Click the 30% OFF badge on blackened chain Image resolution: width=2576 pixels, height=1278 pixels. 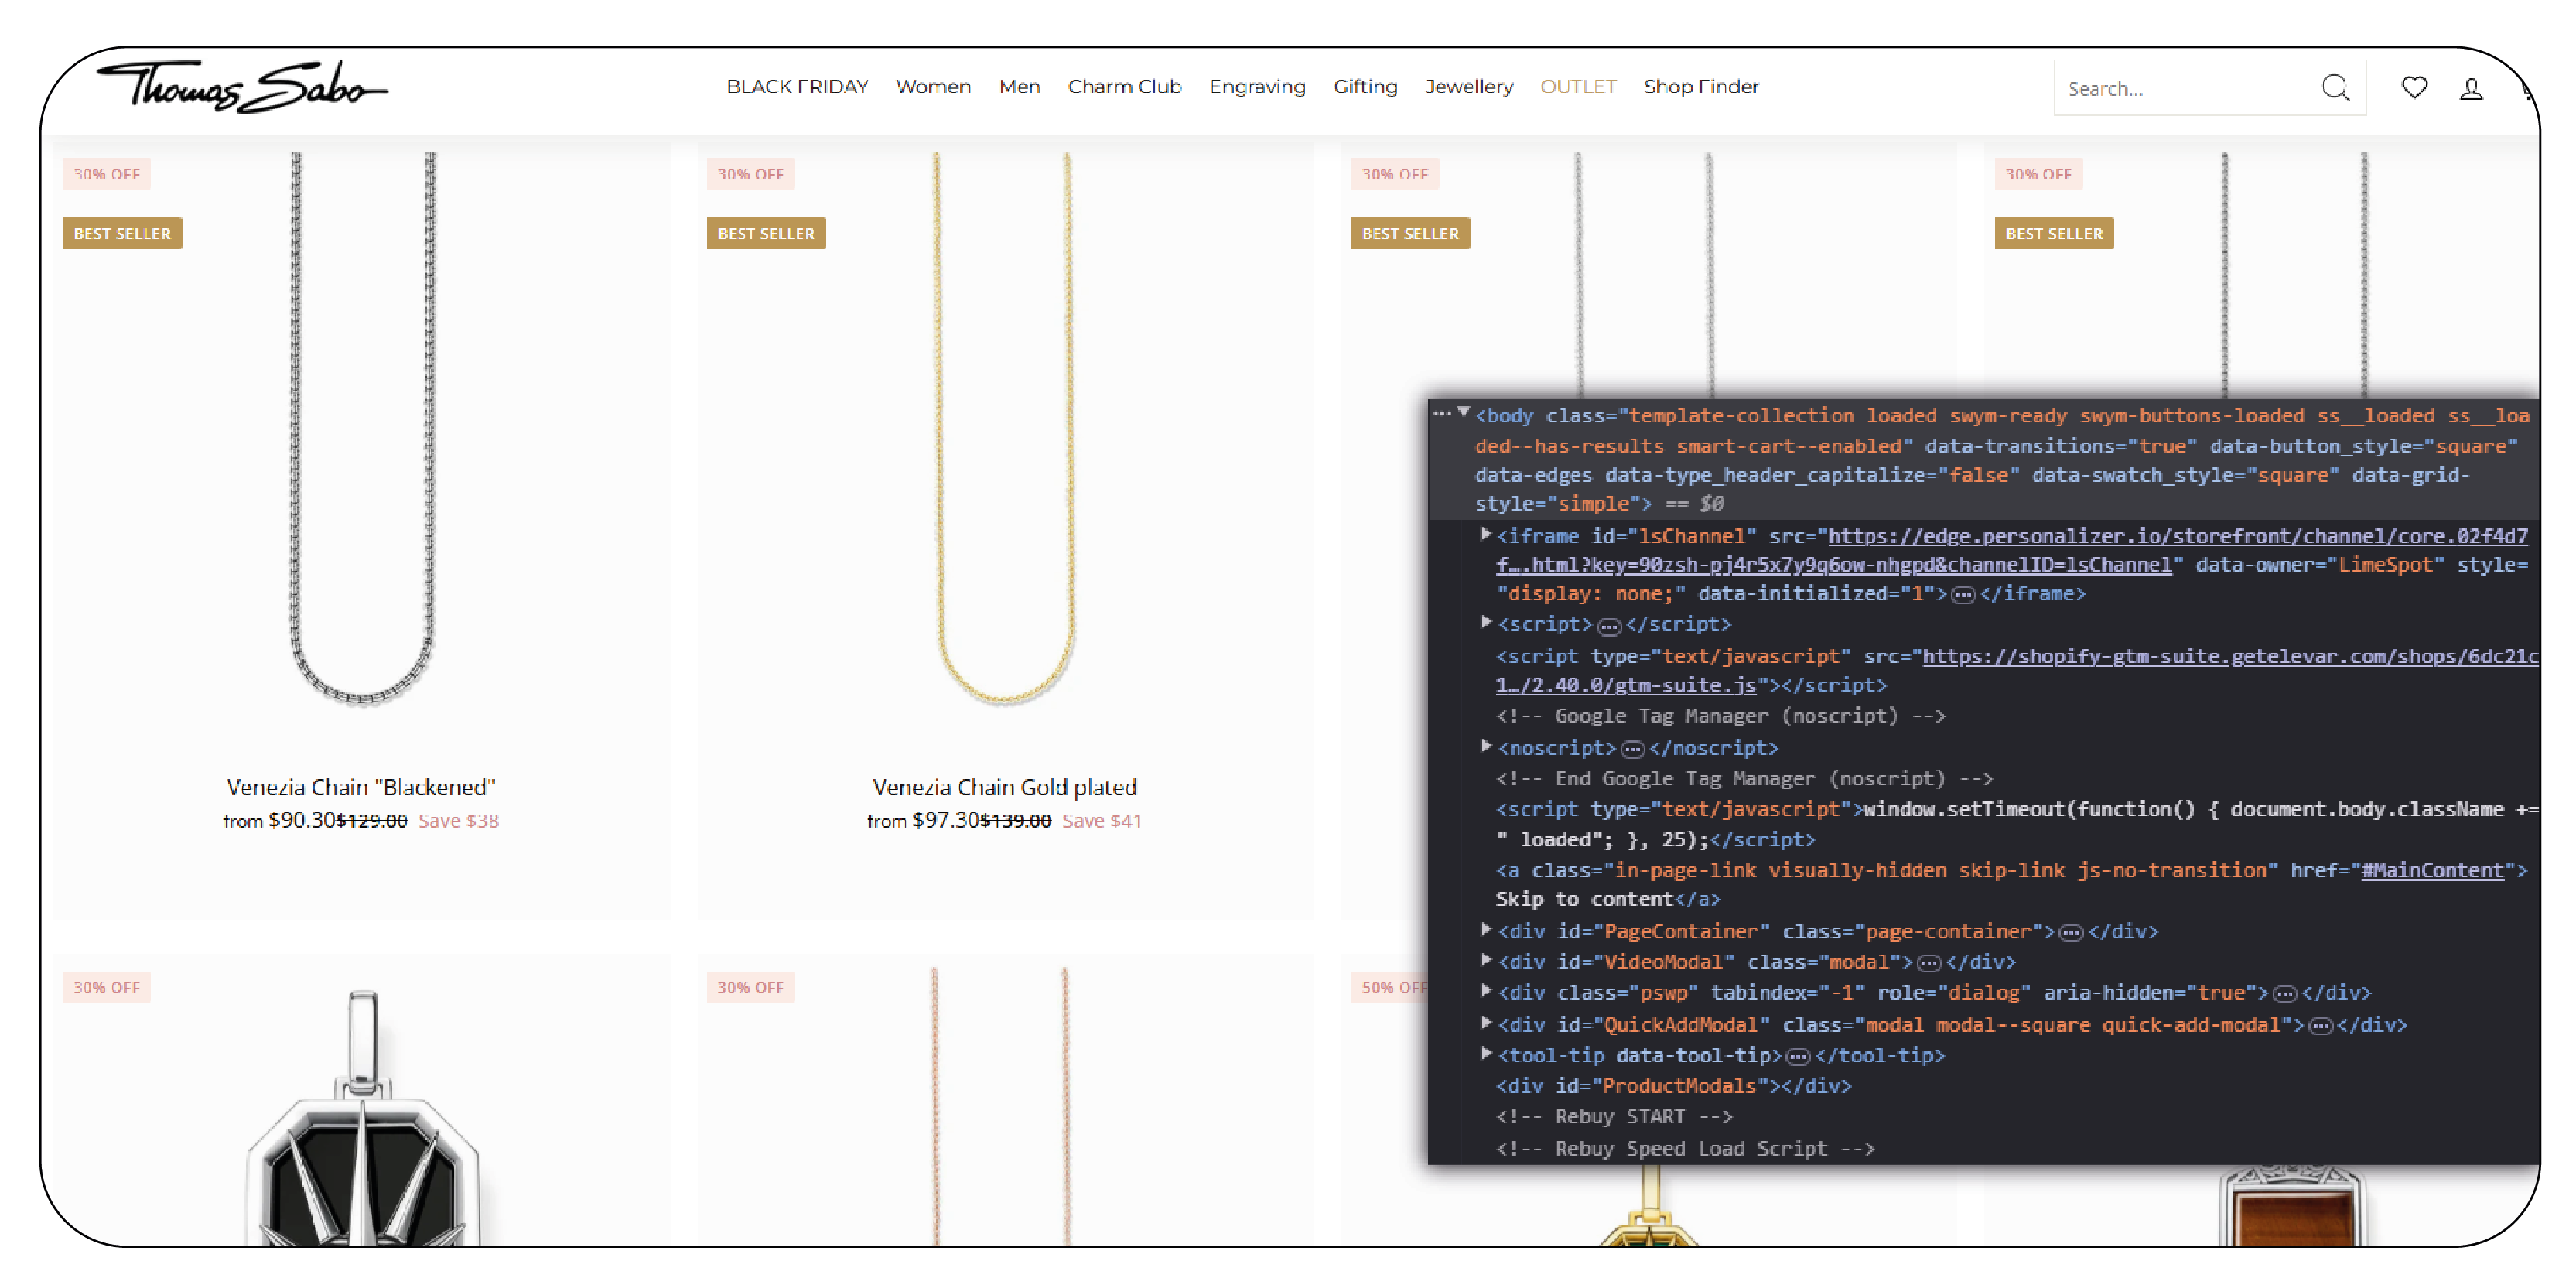pos(106,174)
